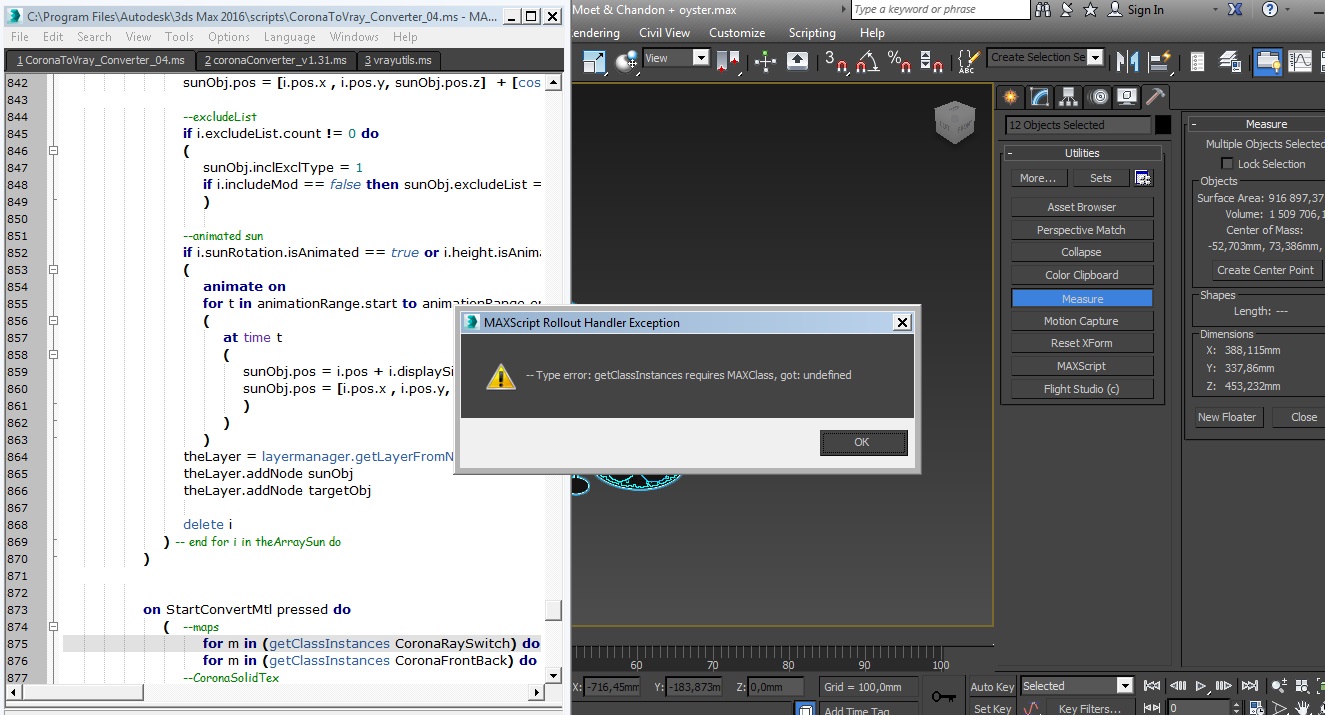Open the Hierarchy command panel tab
The height and width of the screenshot is (715, 1325).
coord(1069,97)
